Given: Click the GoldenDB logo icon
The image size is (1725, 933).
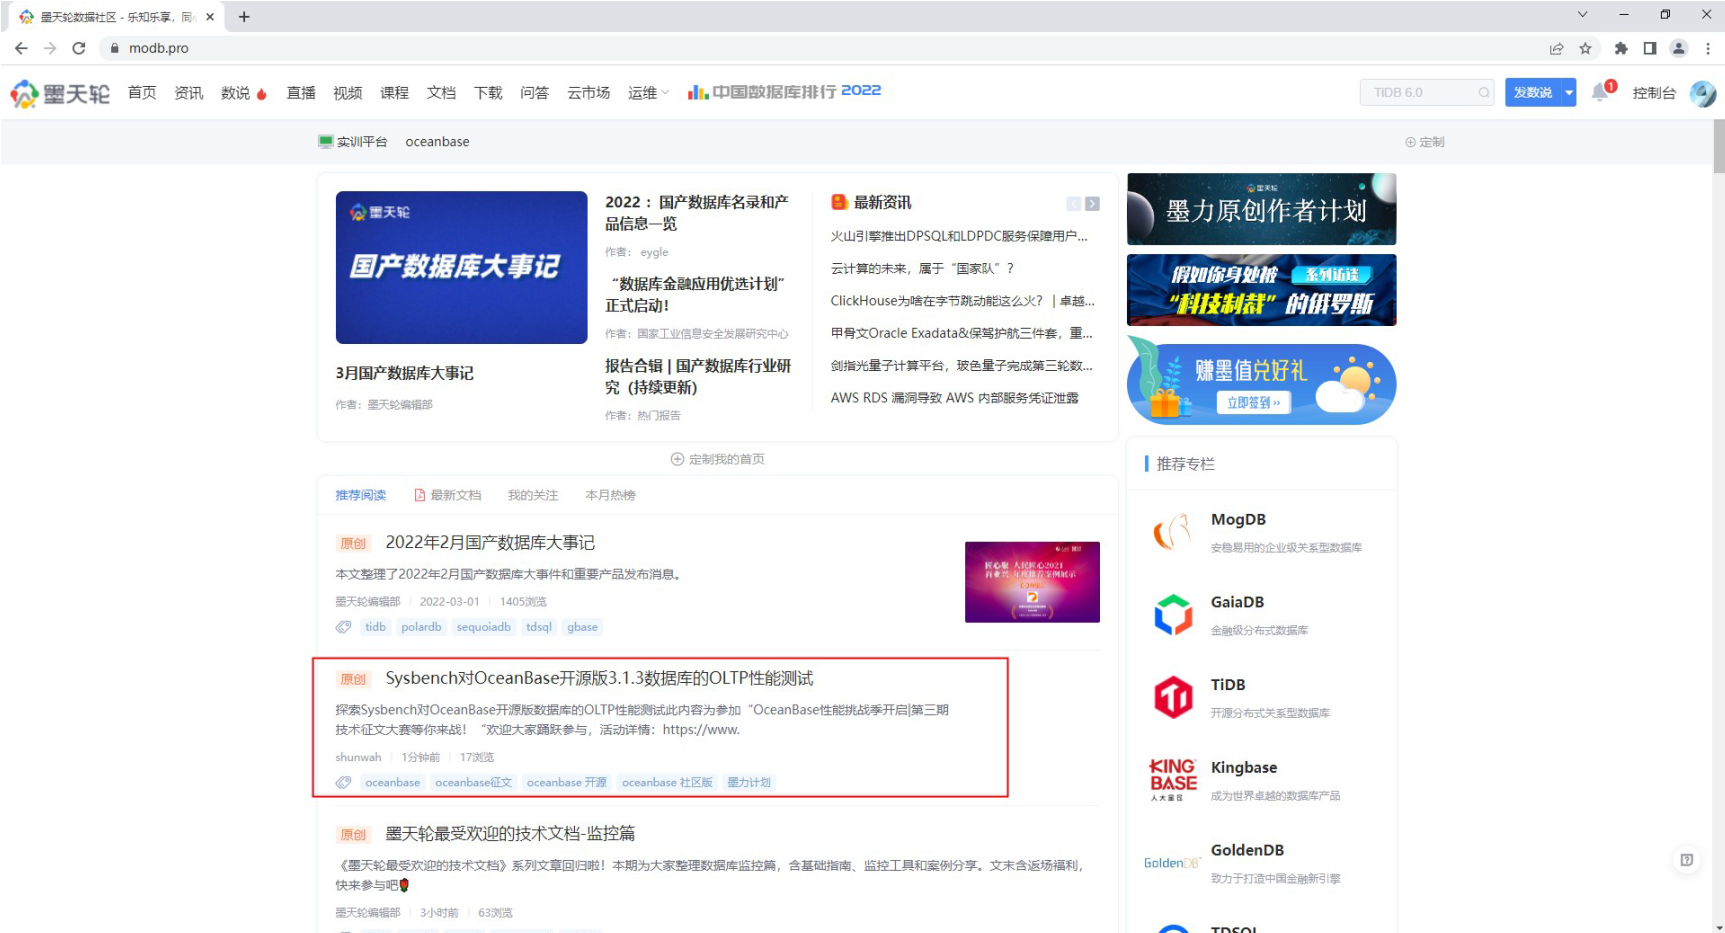Looking at the screenshot, I should point(1171,863).
